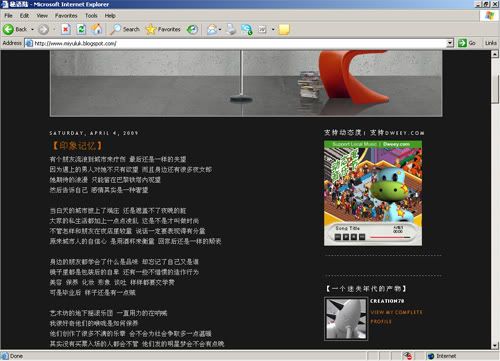Click the Print toolbar icon
The image size is (500, 361).
click(x=231, y=30)
